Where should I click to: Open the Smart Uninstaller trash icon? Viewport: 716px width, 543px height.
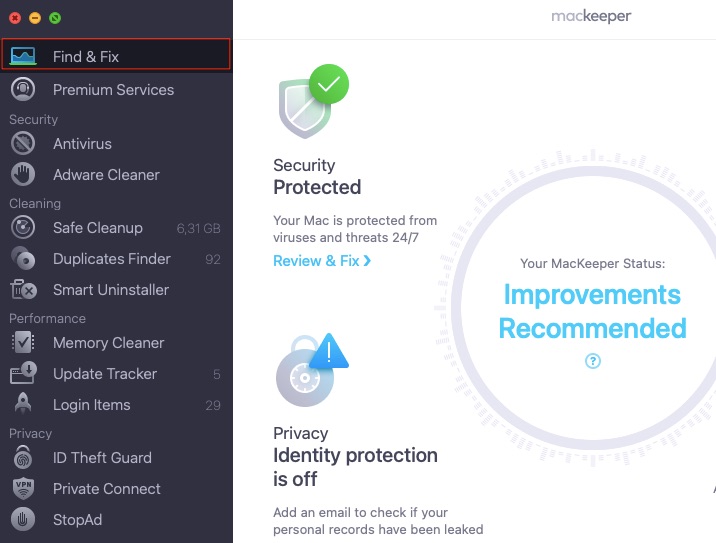23,290
